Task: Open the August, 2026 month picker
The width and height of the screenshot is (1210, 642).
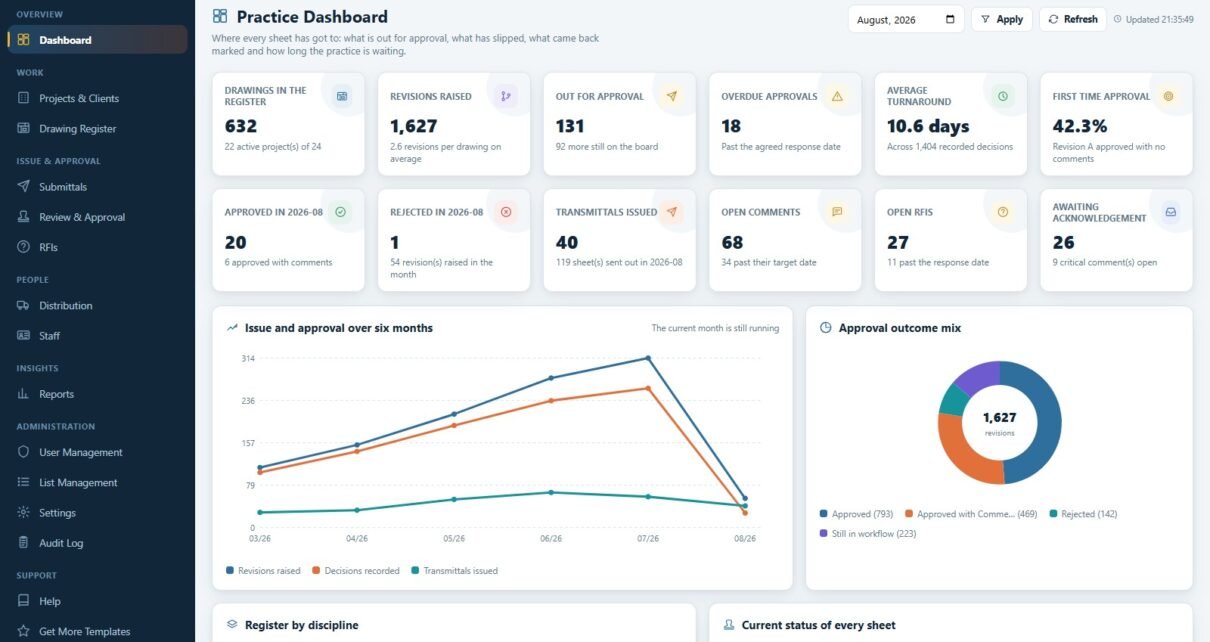Action: pyautogui.click(x=906, y=19)
